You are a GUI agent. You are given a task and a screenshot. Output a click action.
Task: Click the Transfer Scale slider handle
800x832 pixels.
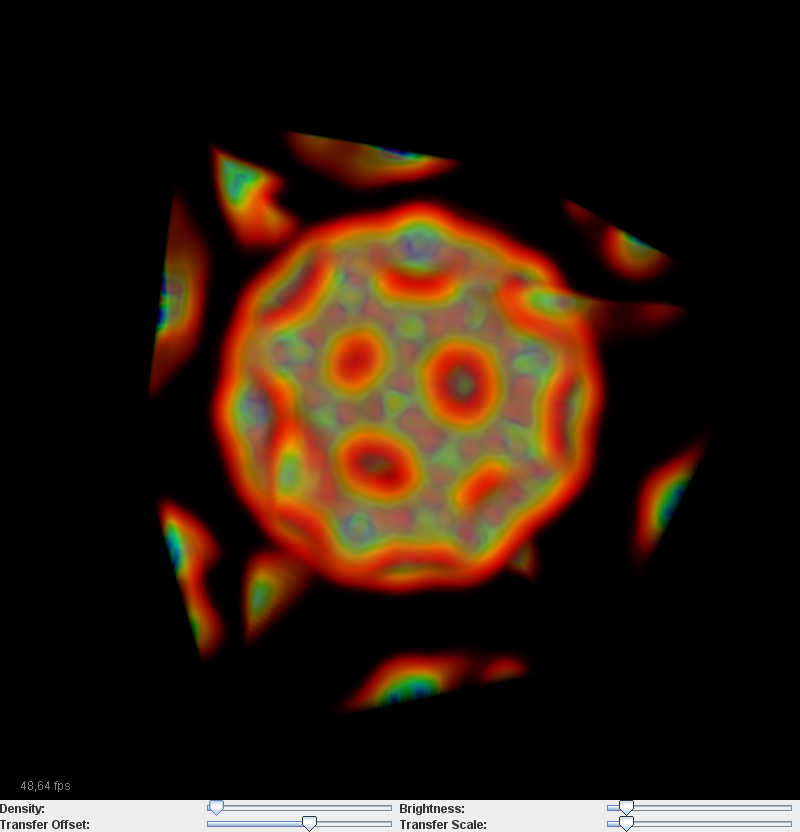coord(627,824)
